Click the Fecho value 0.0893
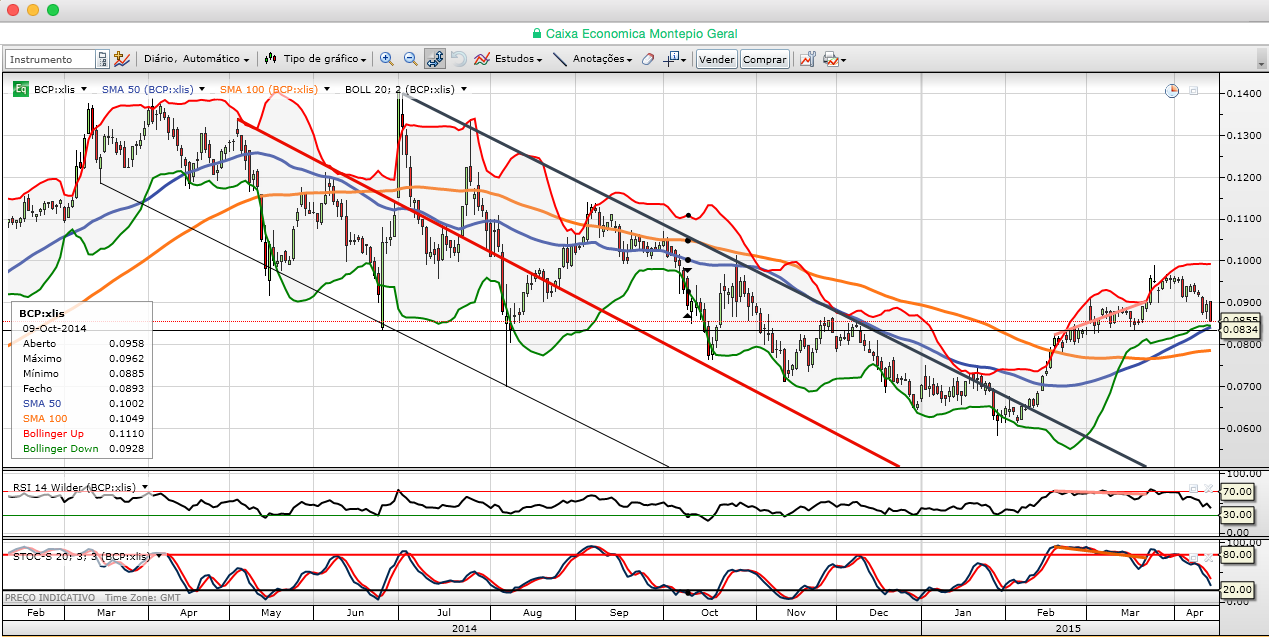 click(127, 388)
